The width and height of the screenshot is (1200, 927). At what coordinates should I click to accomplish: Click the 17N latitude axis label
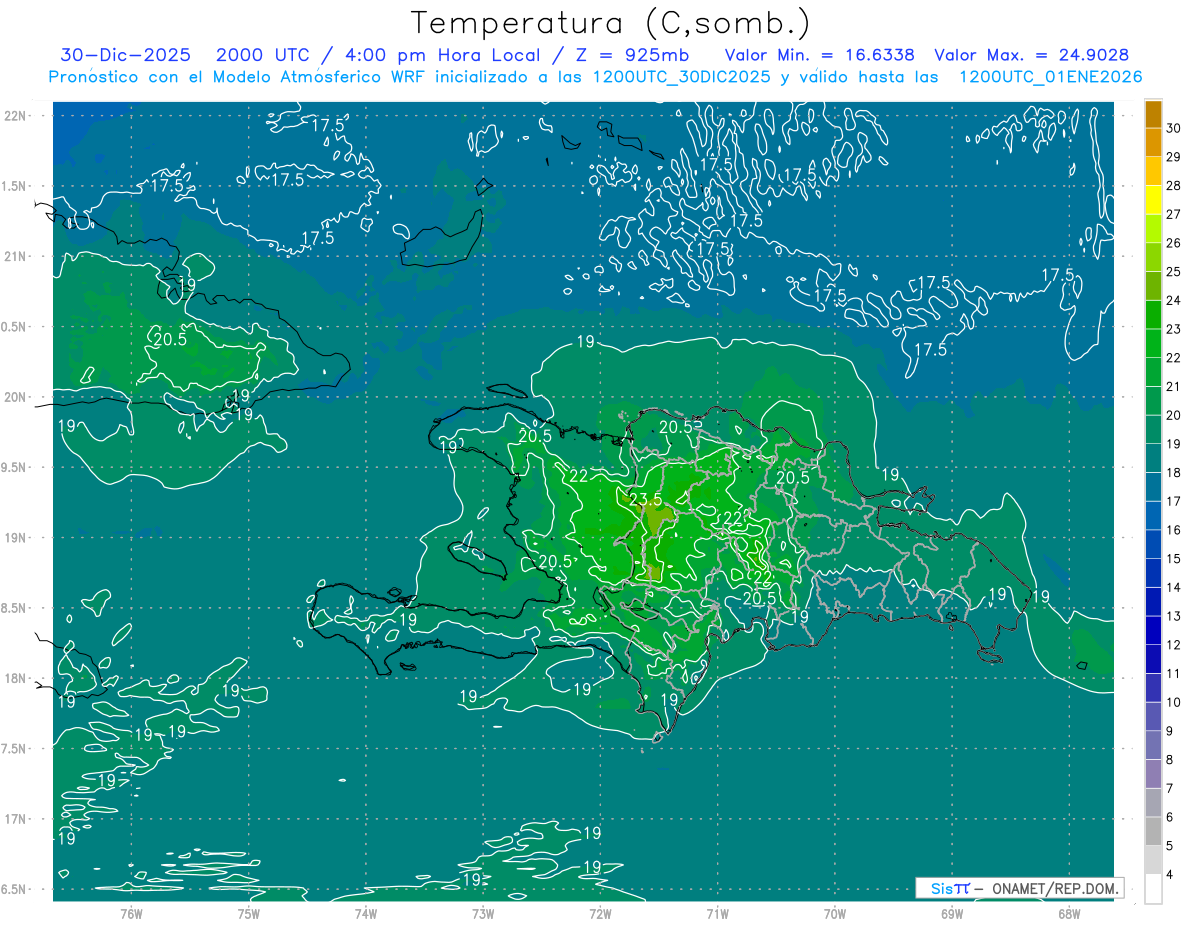click(15, 819)
